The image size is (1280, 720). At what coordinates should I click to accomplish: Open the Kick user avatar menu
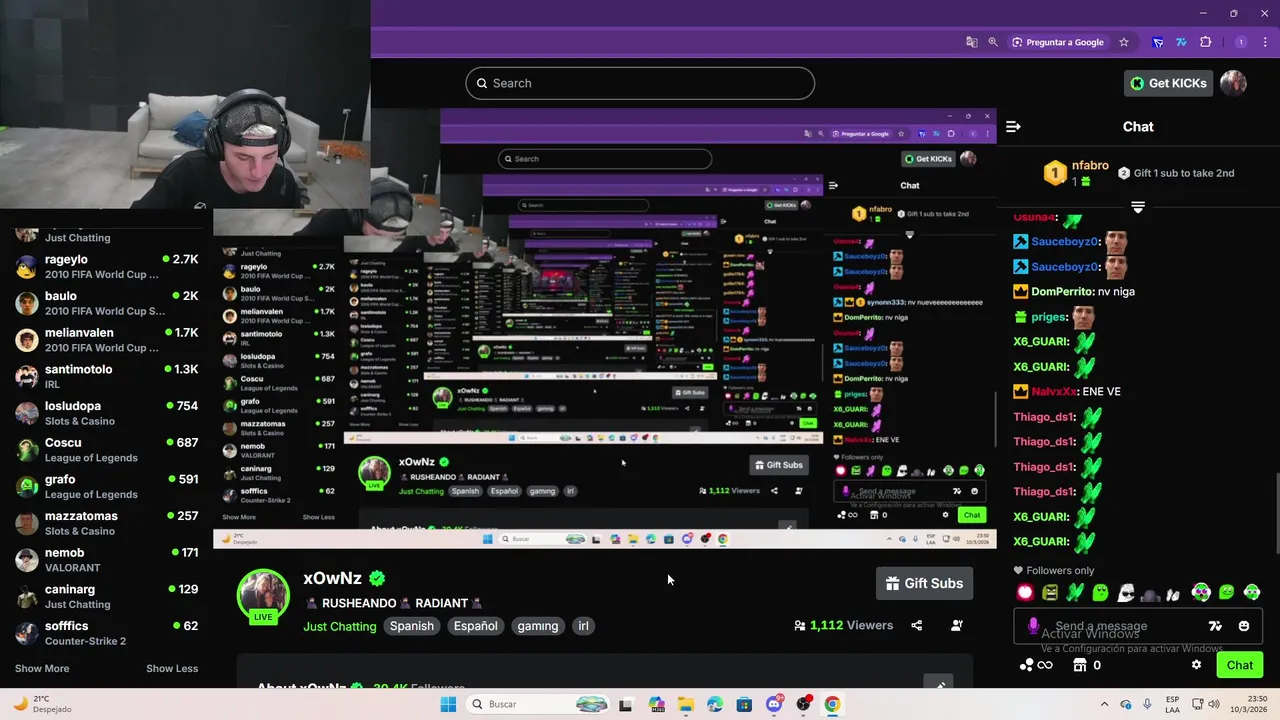pos(1233,83)
